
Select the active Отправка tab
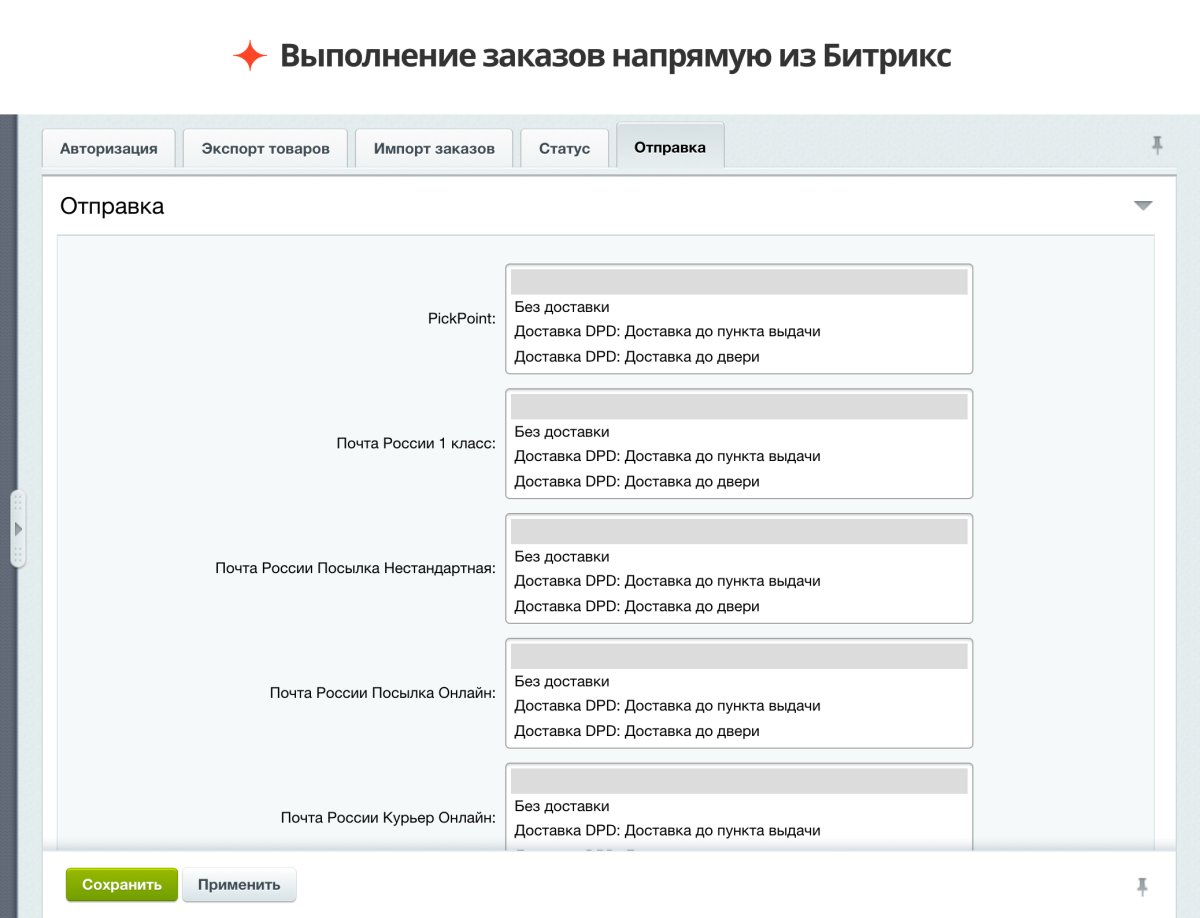pos(668,144)
